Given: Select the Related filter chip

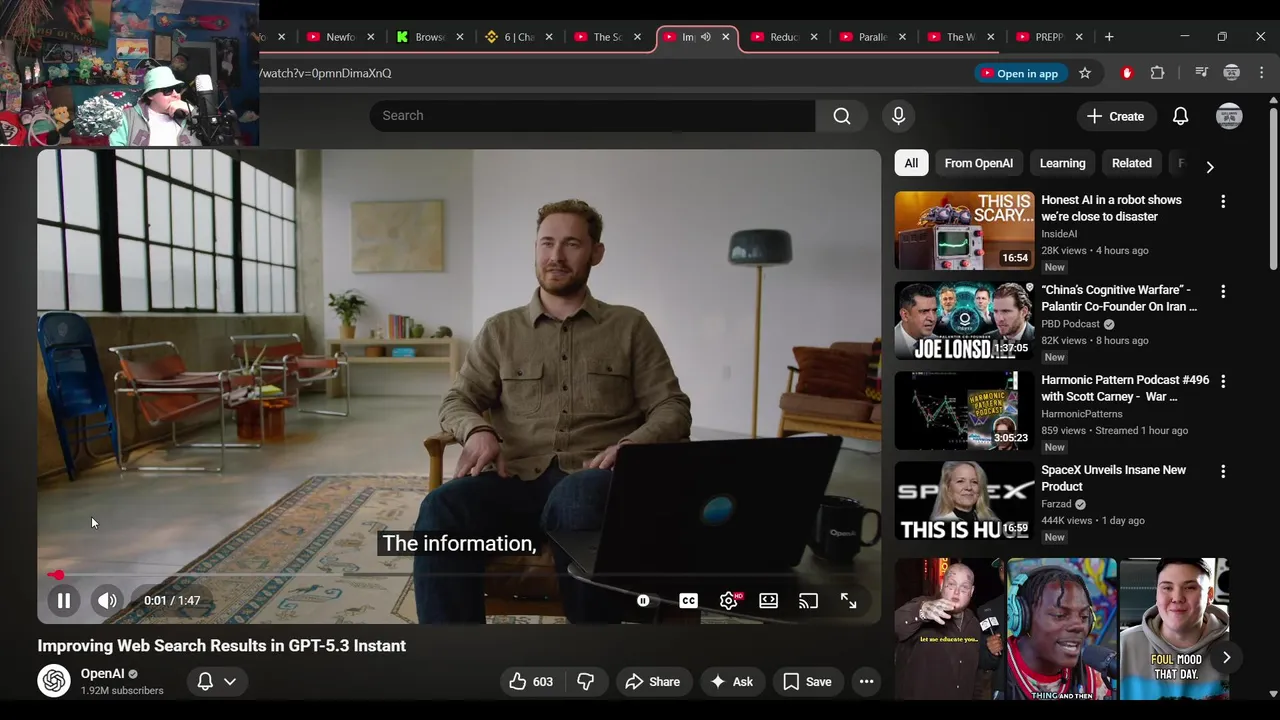Looking at the screenshot, I should 1131,163.
